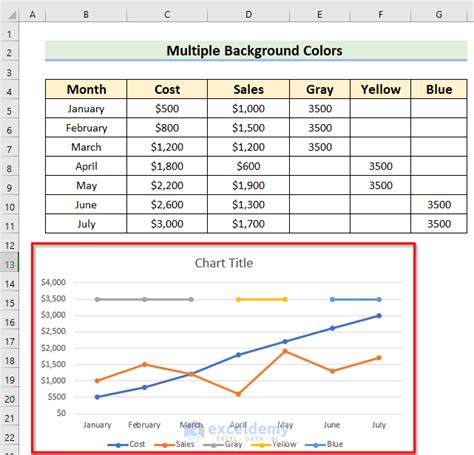Image resolution: width=474 pixels, height=455 pixels.
Task: Click the $0 vertical axis label
Action: (x=61, y=413)
